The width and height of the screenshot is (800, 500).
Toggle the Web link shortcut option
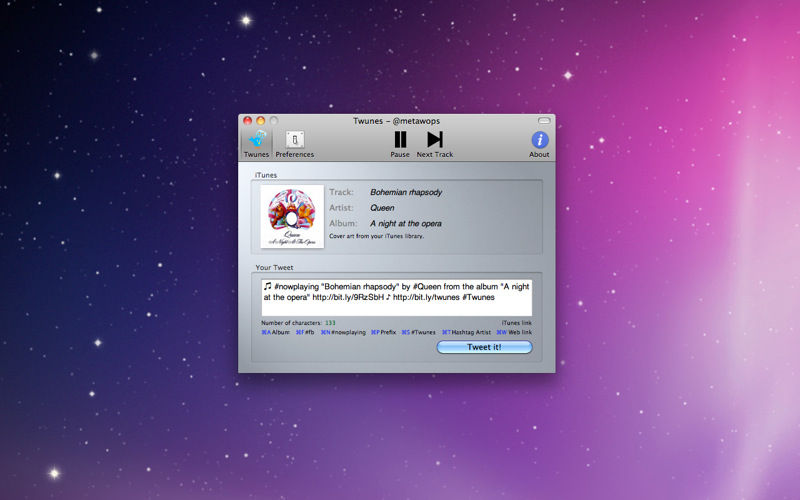click(x=514, y=332)
